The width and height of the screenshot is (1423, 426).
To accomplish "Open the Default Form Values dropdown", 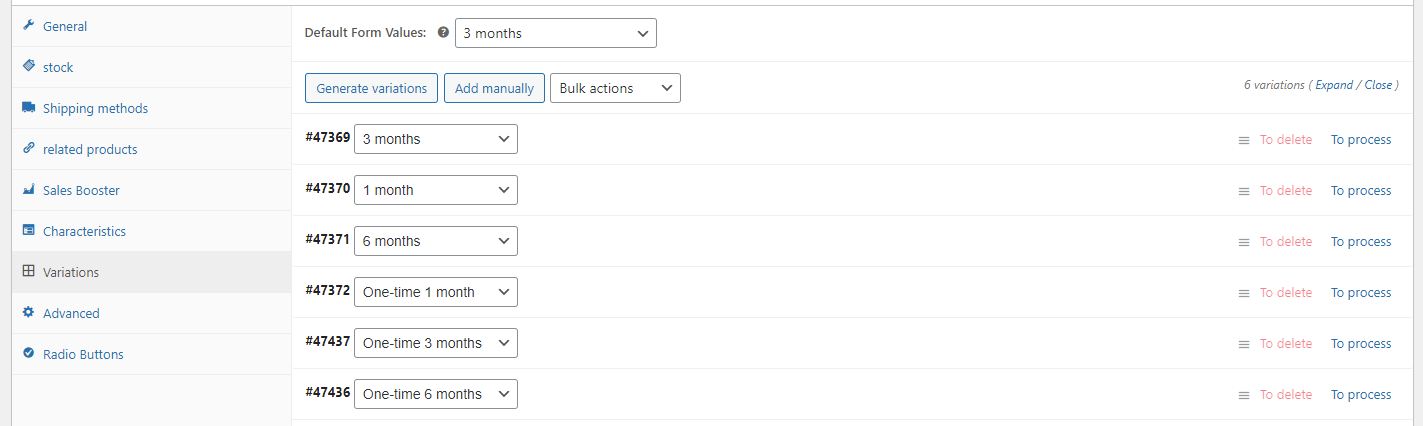I will click(x=555, y=33).
